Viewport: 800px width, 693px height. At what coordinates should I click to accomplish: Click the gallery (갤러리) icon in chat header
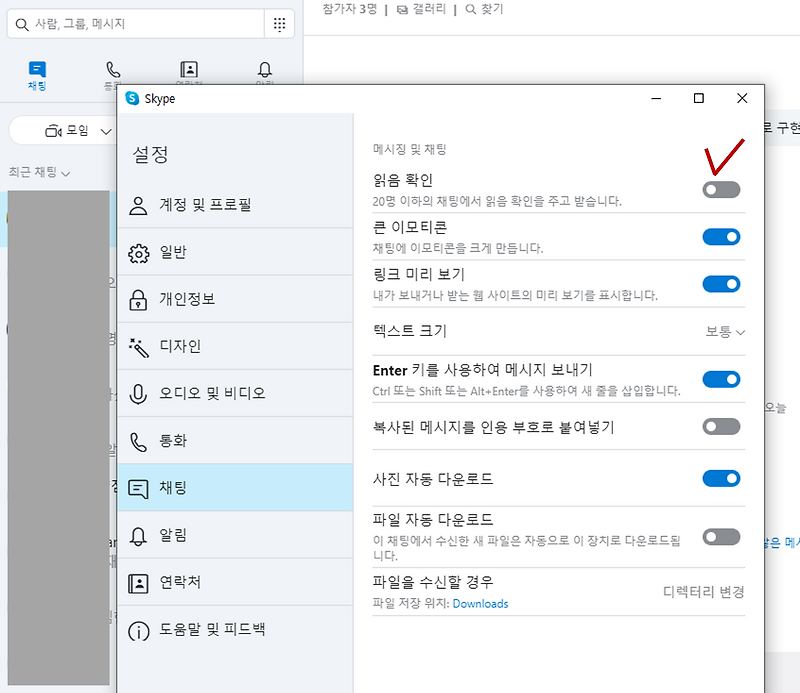click(403, 10)
